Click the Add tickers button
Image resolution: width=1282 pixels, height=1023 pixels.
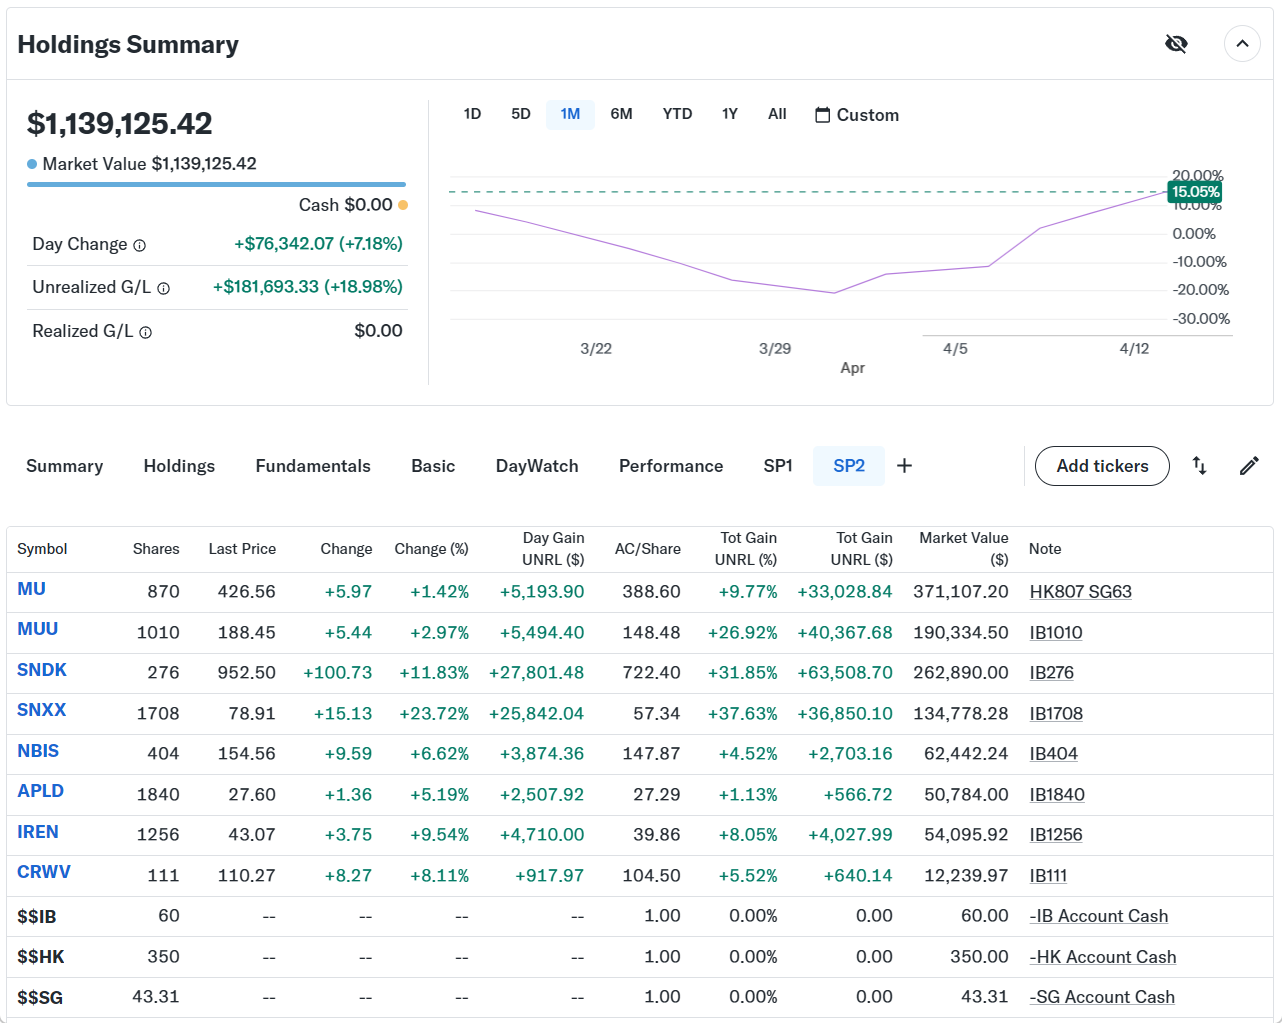click(1102, 466)
